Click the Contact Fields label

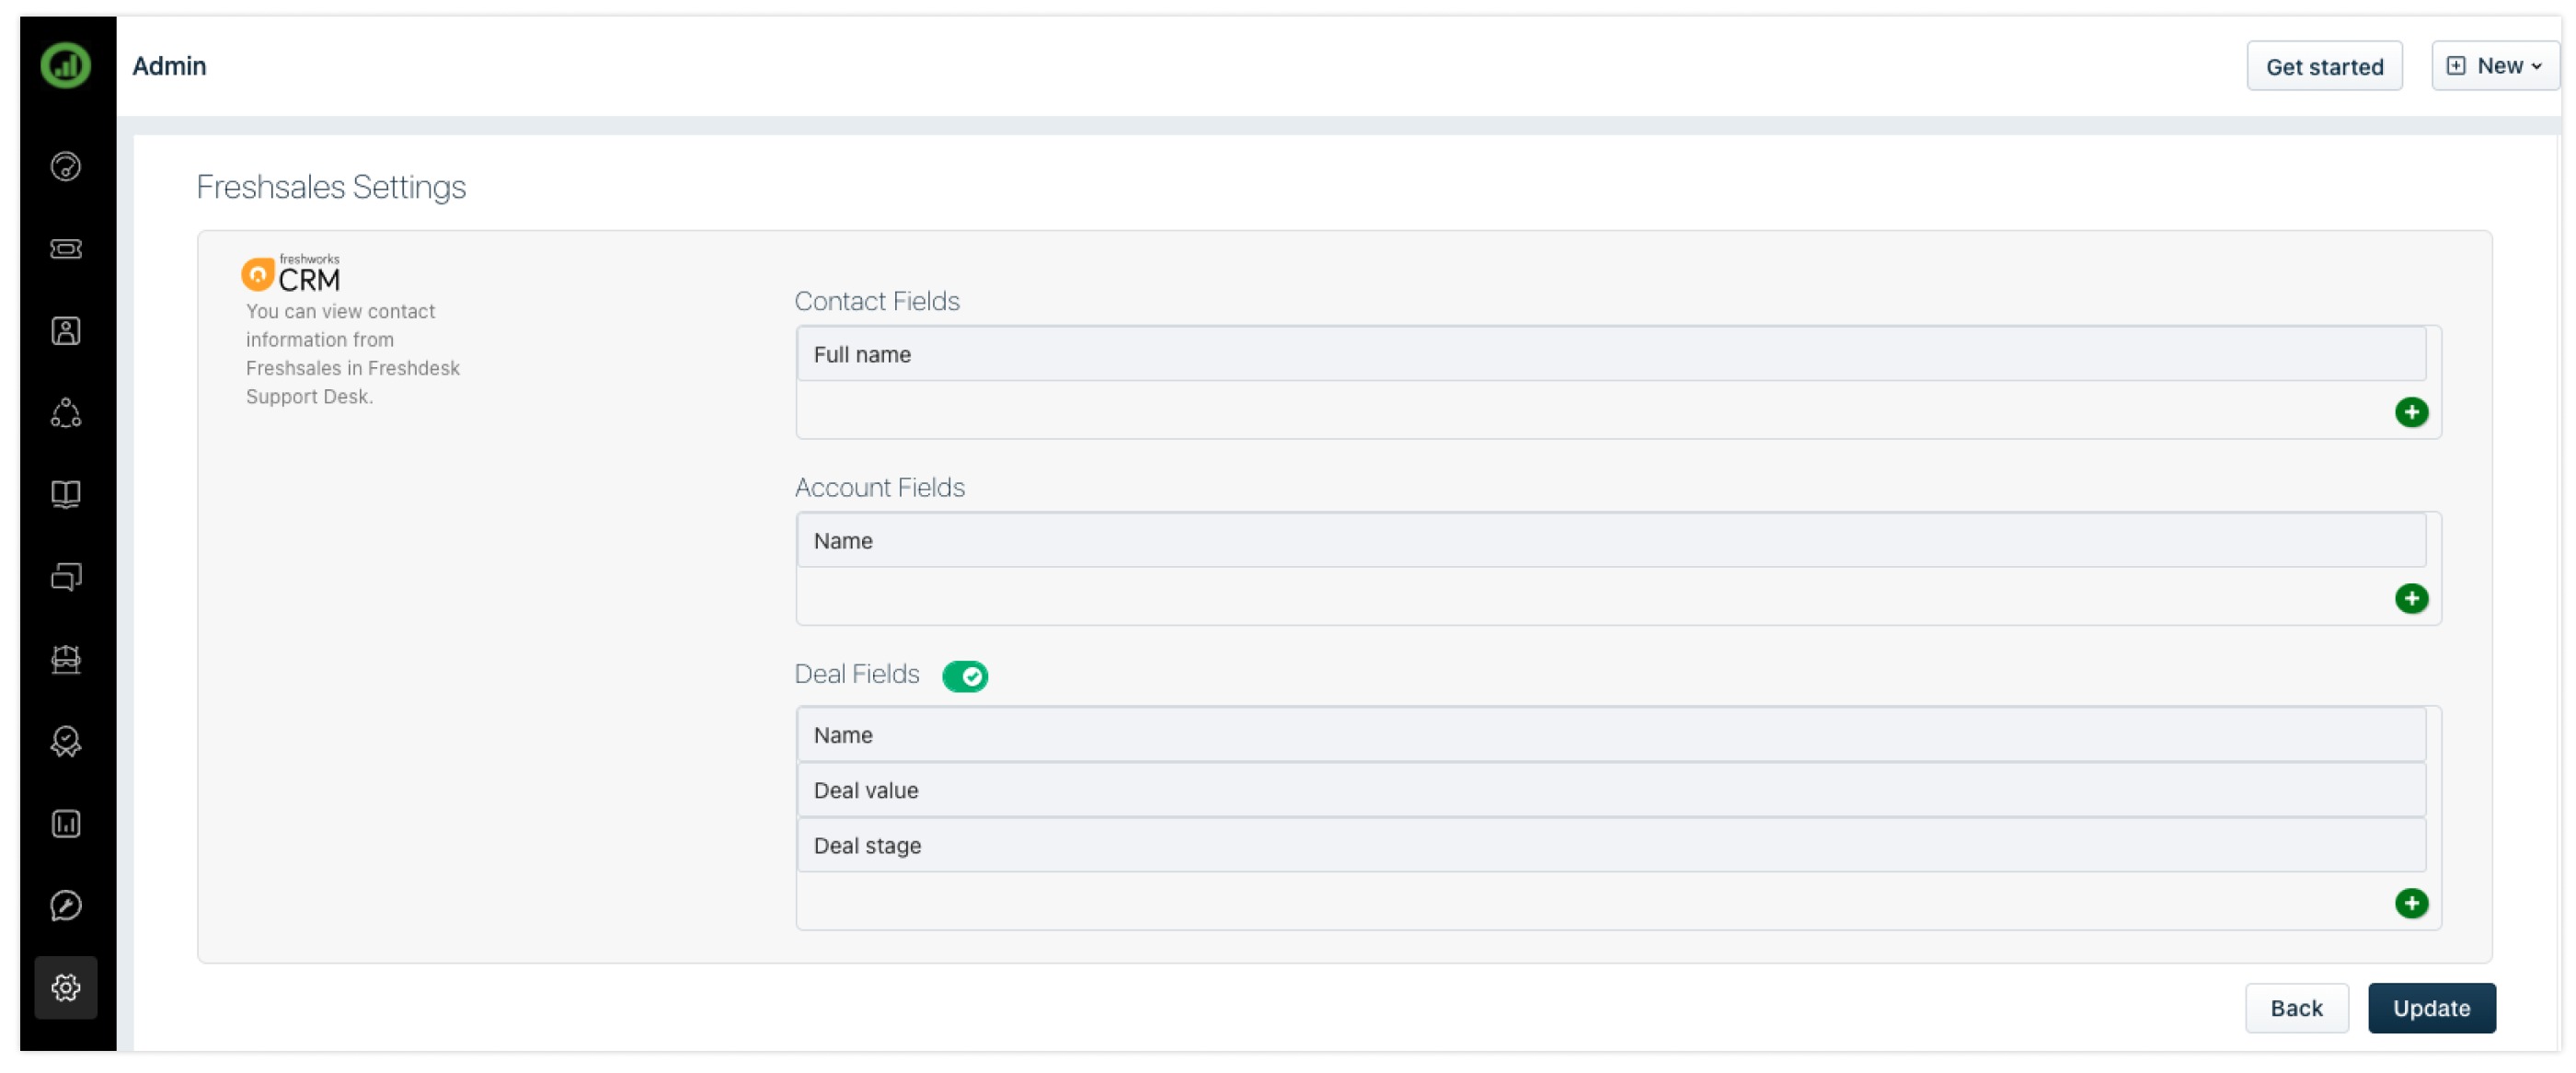point(877,301)
